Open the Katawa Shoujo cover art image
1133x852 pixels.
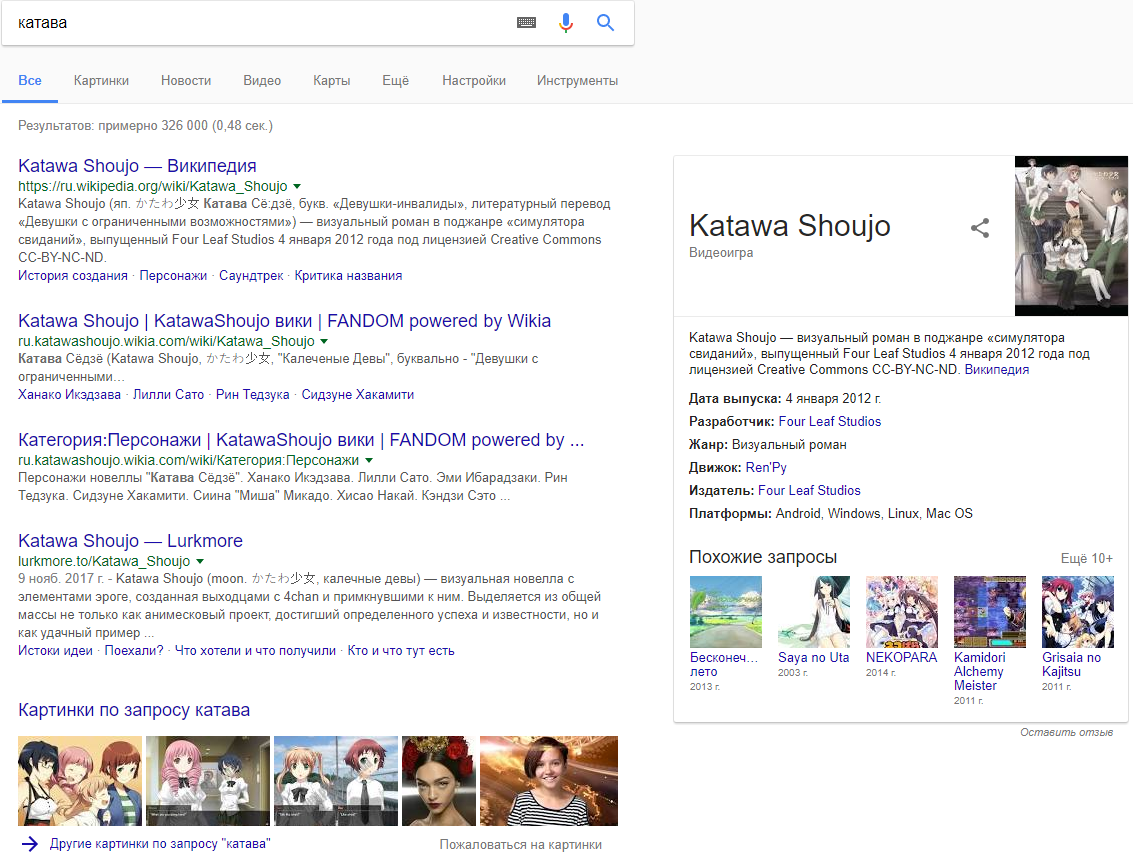pyautogui.click(x=1071, y=236)
